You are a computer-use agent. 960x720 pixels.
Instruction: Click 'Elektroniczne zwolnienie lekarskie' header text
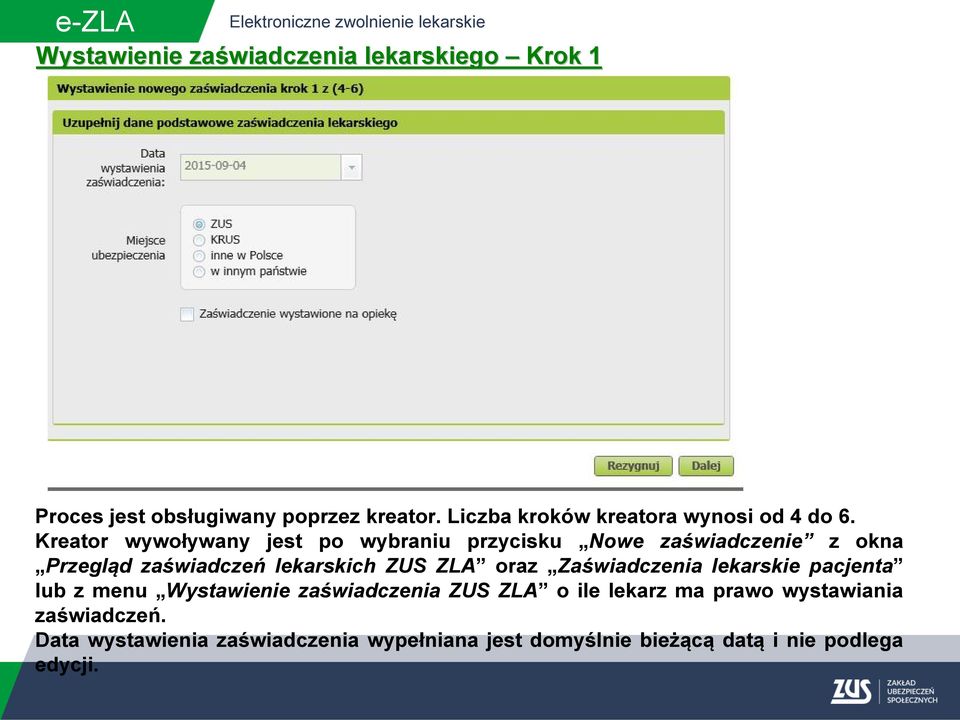[x=357, y=22]
